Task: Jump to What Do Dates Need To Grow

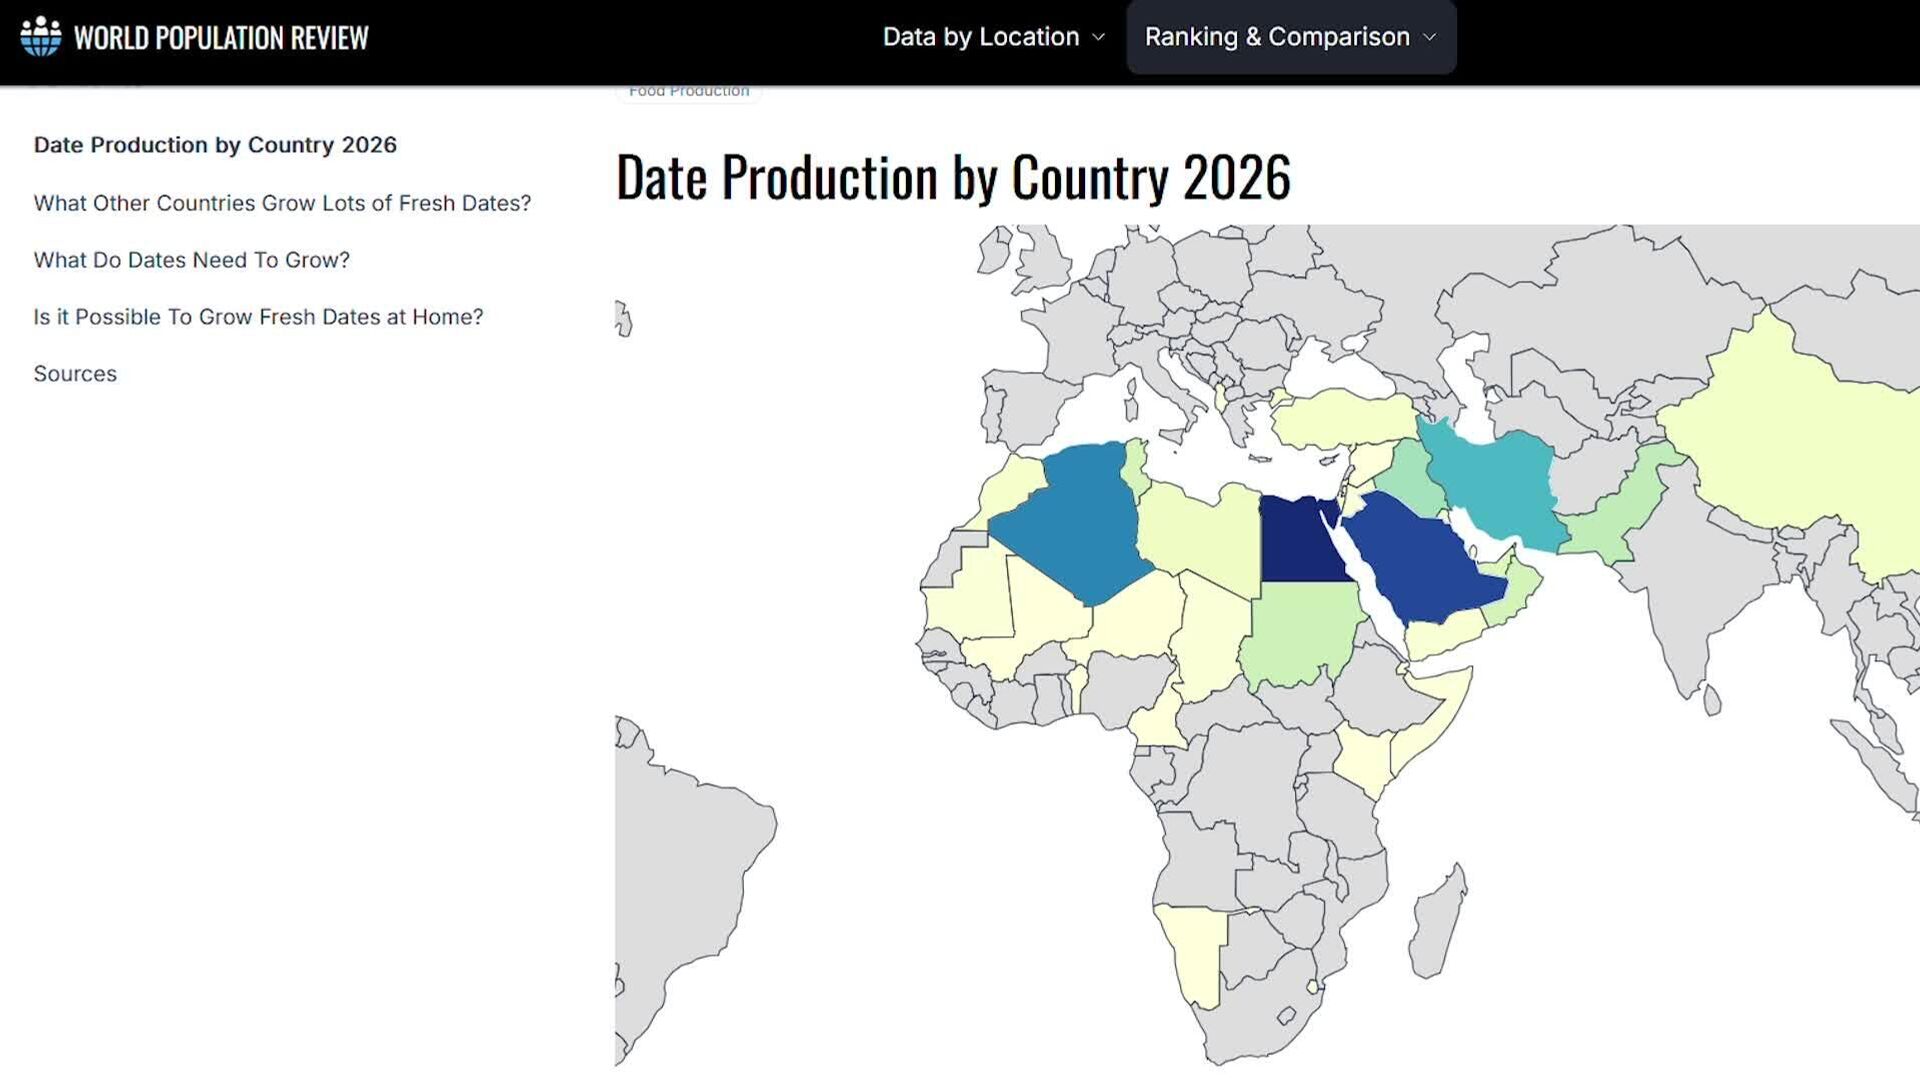Action: (191, 260)
